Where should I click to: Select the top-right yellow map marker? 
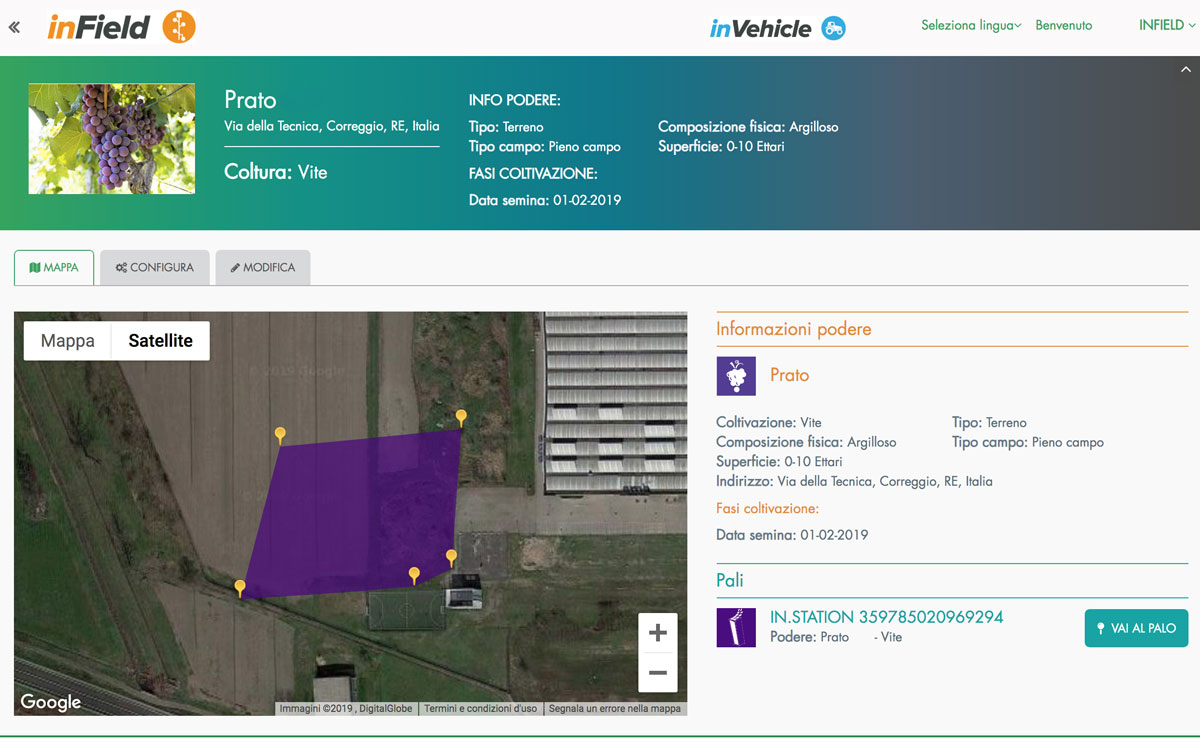point(461,417)
